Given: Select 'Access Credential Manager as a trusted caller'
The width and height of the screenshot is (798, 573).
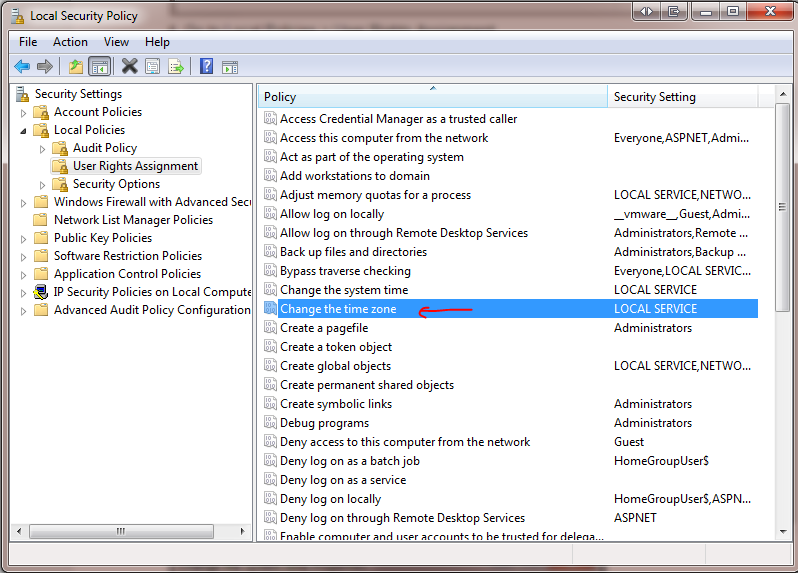Looking at the screenshot, I should pos(398,119).
